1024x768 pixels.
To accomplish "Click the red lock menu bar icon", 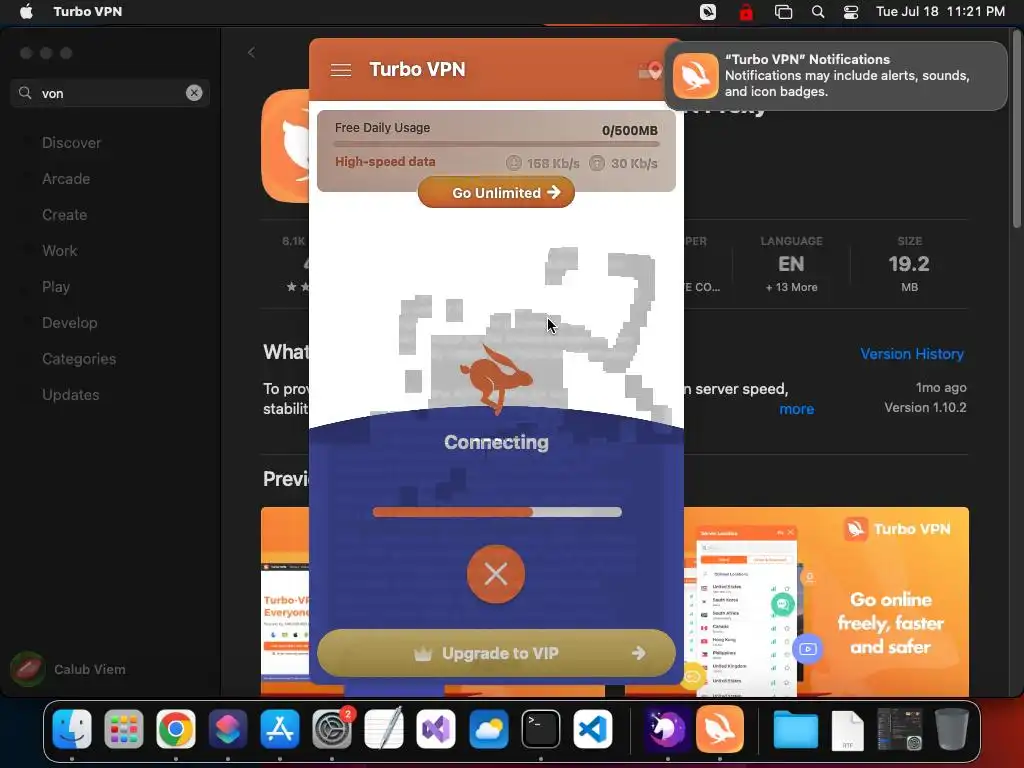I will pyautogui.click(x=746, y=12).
